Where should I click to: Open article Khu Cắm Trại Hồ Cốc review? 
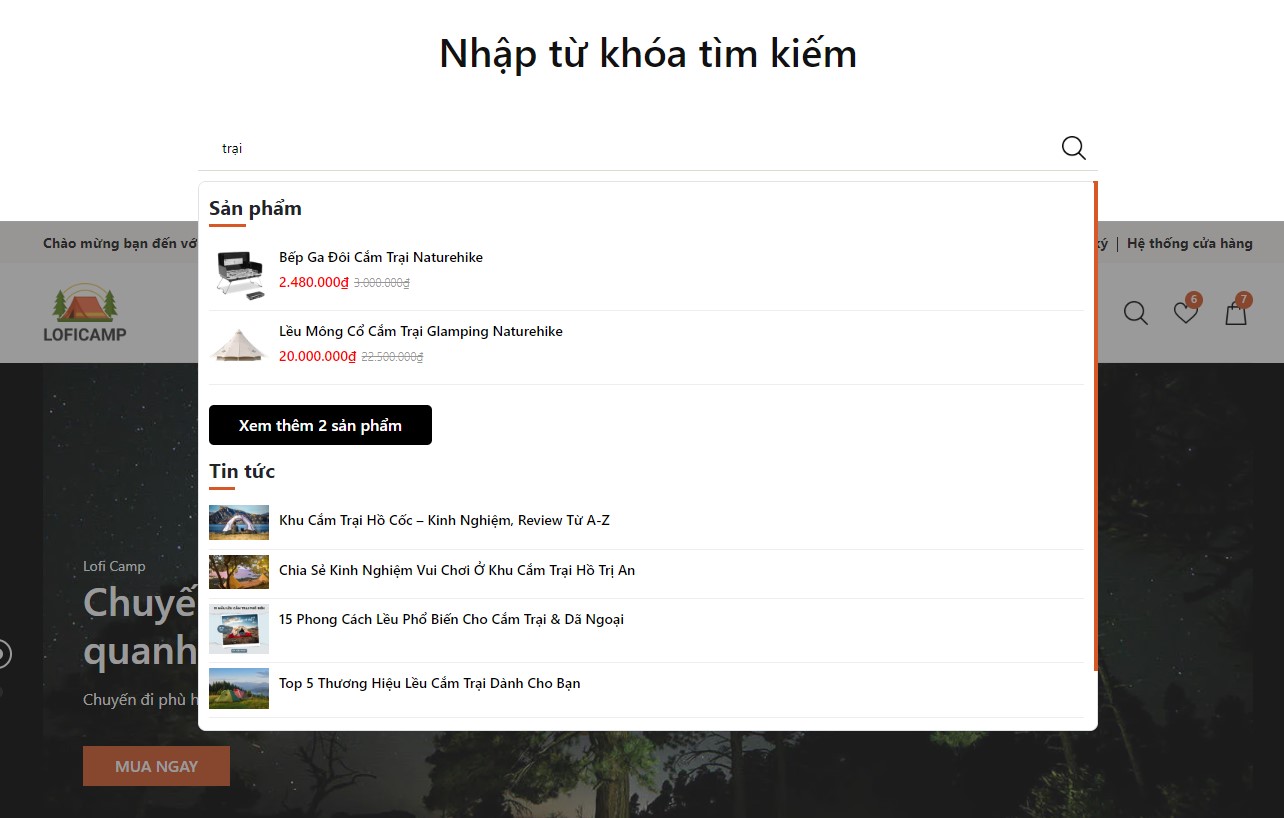(444, 520)
